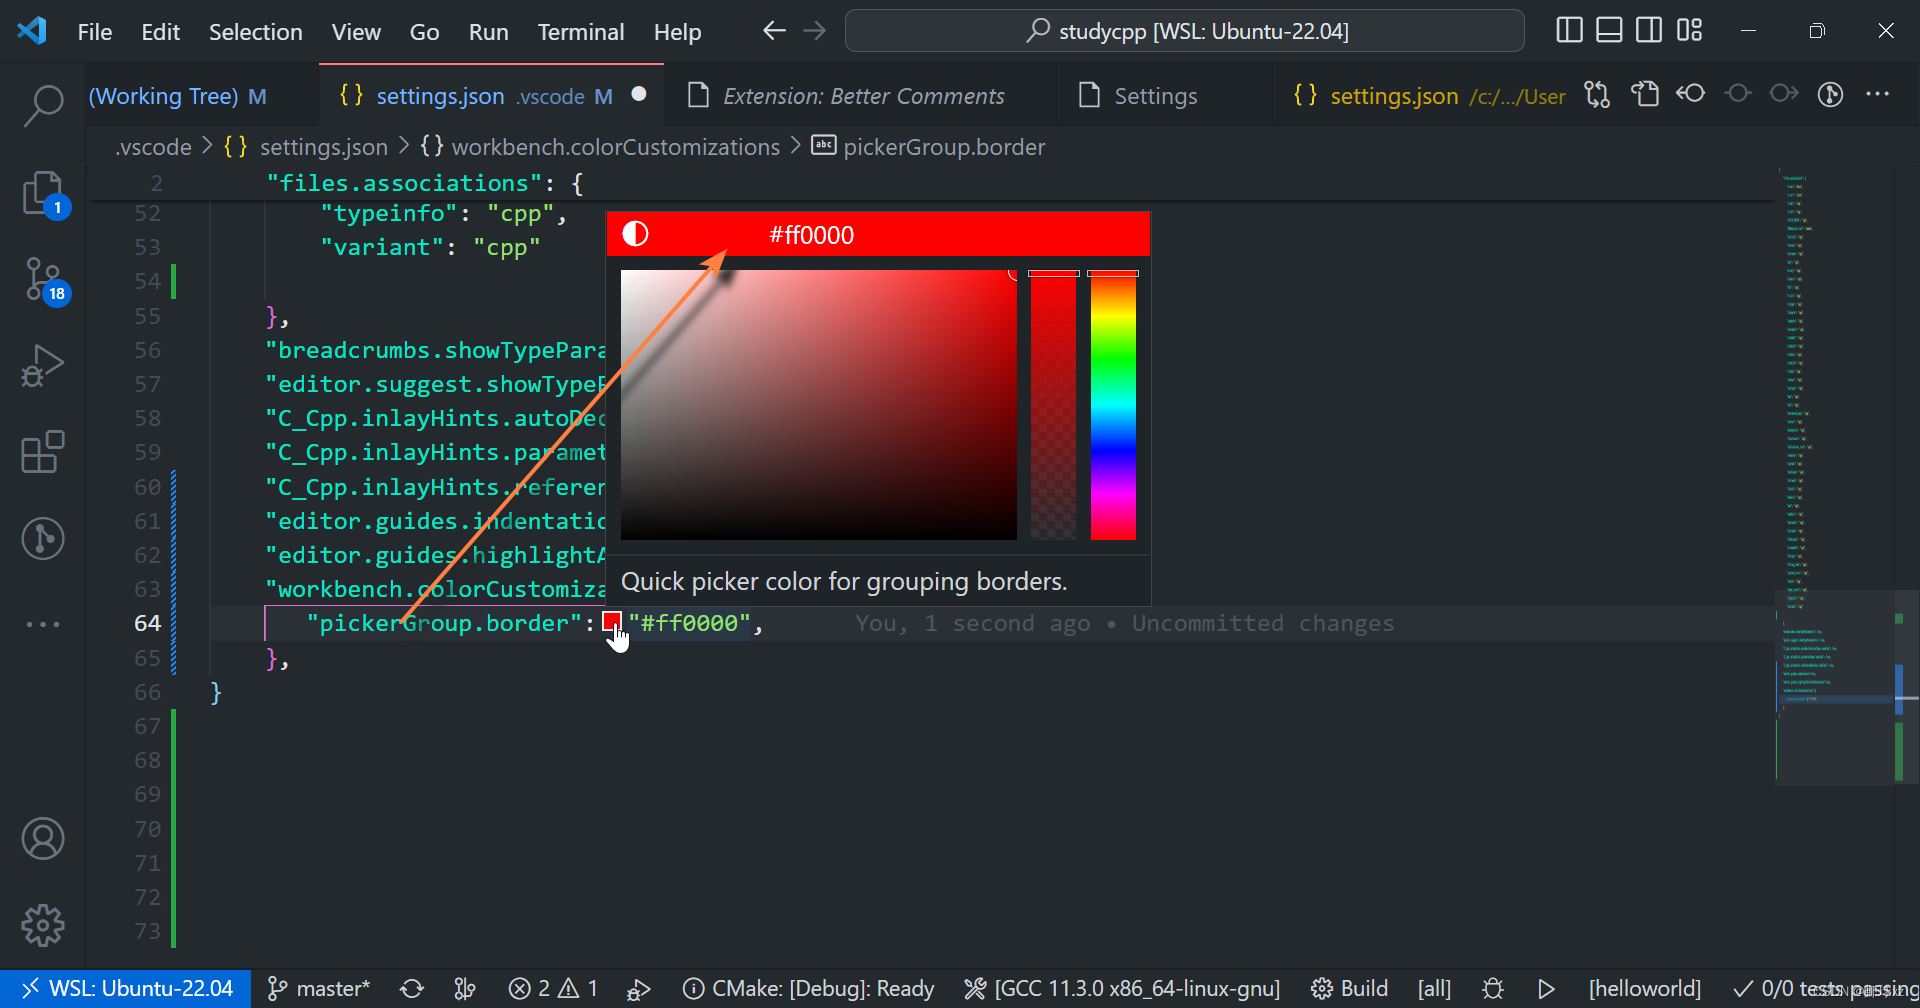Click Synchronize Changes icon in status bar

412,988
